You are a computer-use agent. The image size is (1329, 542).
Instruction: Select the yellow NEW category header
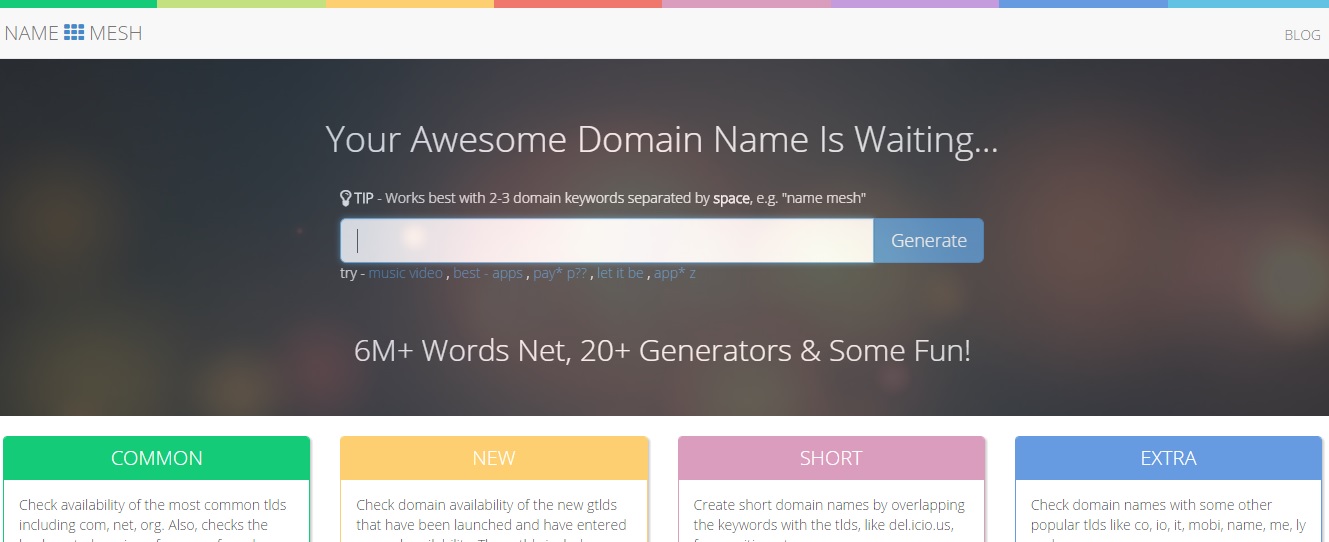[x=494, y=458]
